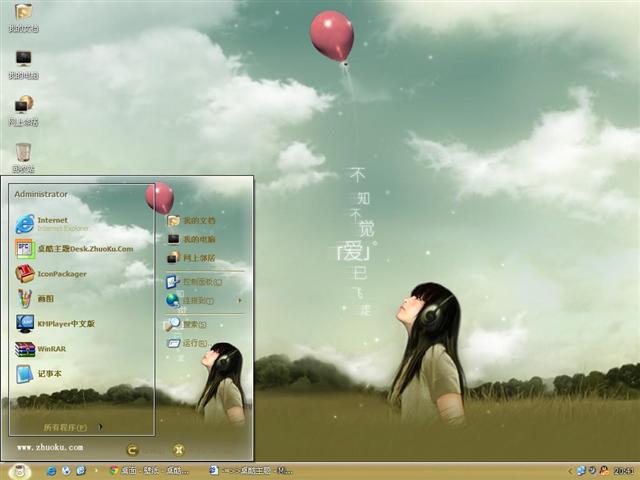
Task: Open 我的电脑 in Start menu right pane
Action: click(x=191, y=239)
